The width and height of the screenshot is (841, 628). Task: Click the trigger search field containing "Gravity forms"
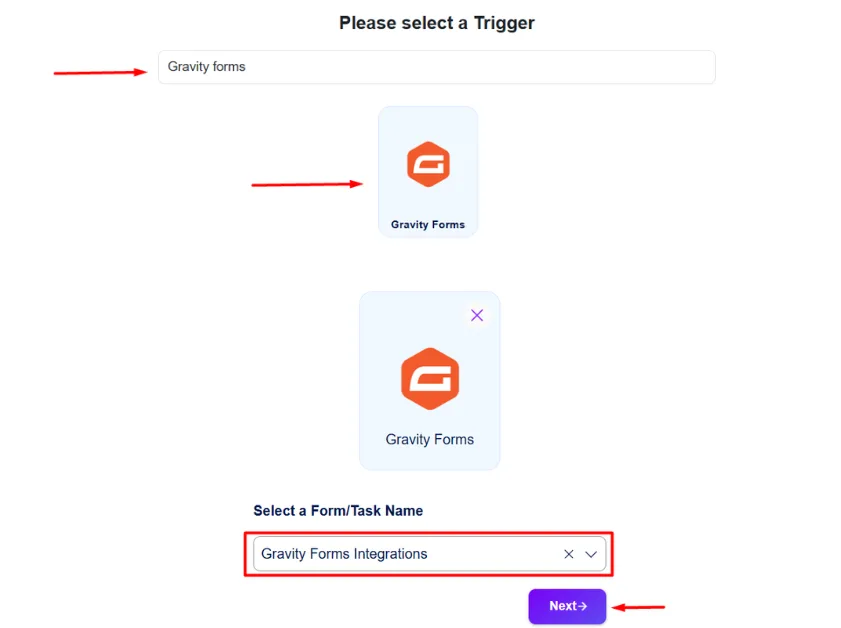tap(436, 67)
